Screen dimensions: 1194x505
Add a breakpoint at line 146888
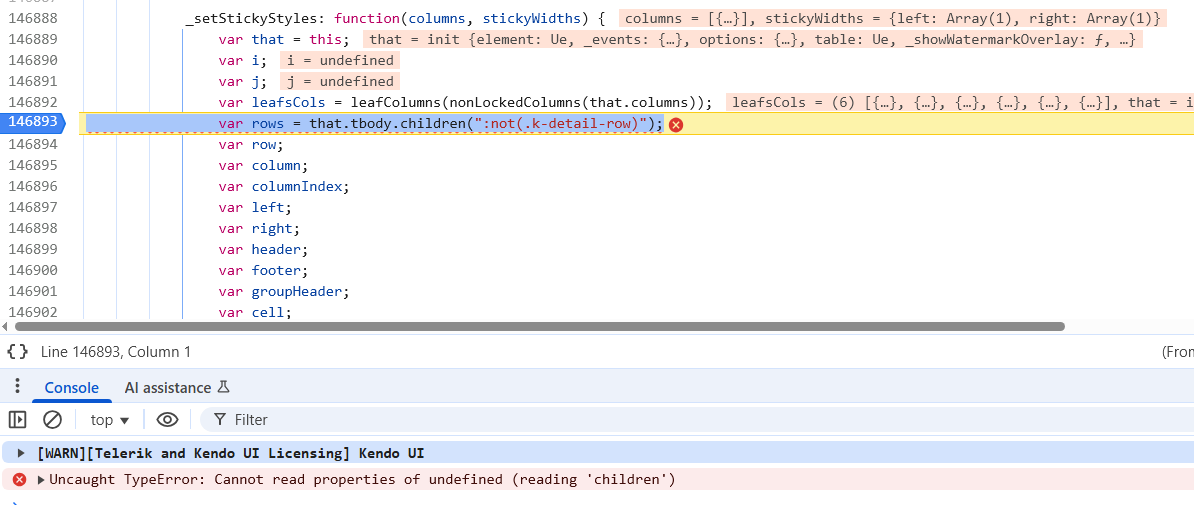pyautogui.click(x=34, y=18)
